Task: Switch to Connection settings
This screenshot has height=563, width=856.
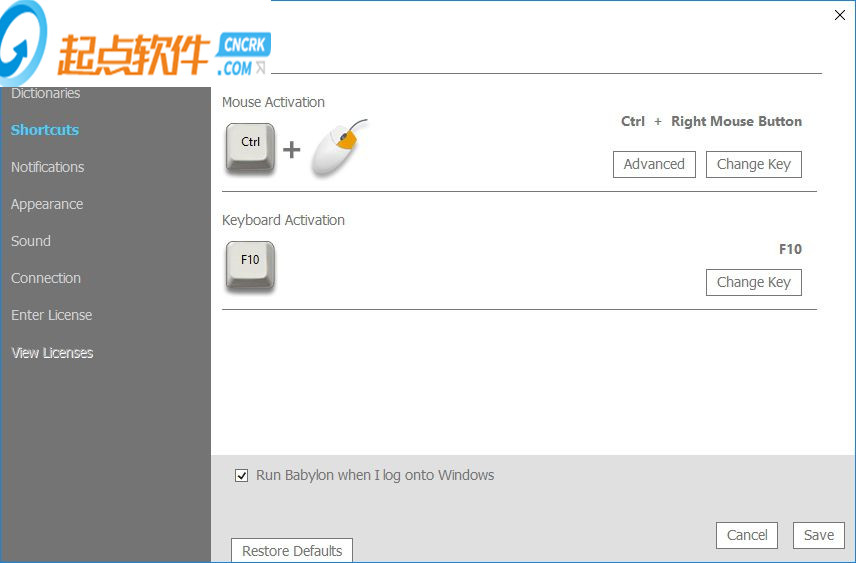Action: tap(46, 278)
